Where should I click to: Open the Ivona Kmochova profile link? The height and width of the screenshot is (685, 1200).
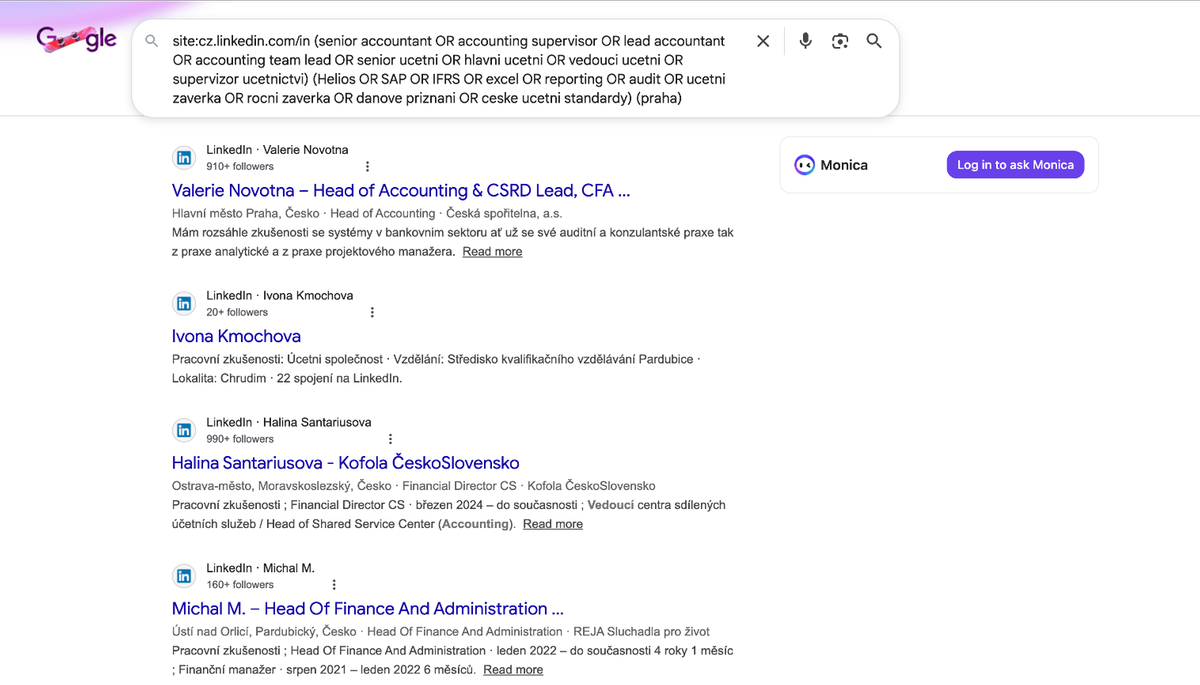236,336
